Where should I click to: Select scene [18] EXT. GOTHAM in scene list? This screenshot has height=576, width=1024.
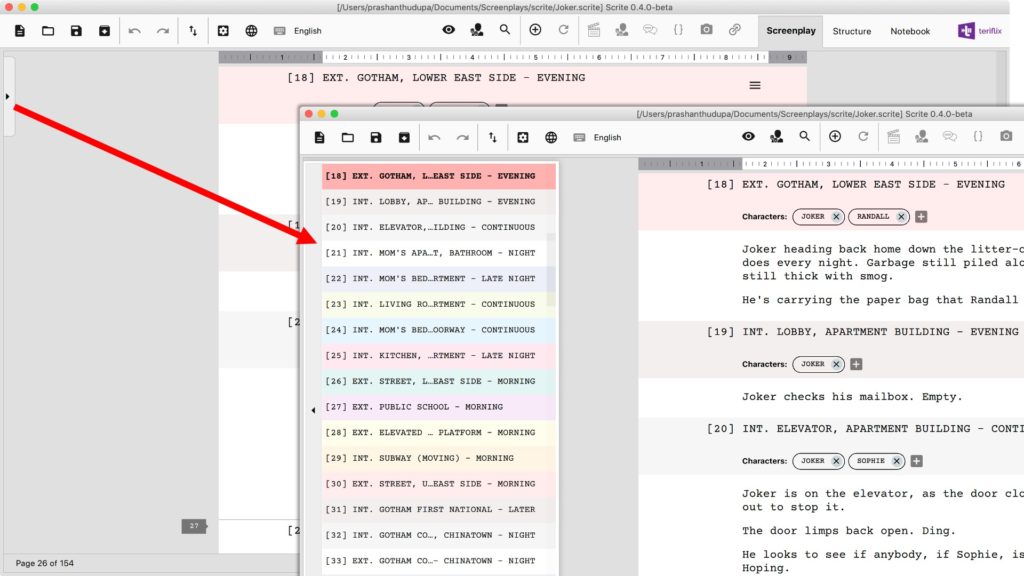438,176
